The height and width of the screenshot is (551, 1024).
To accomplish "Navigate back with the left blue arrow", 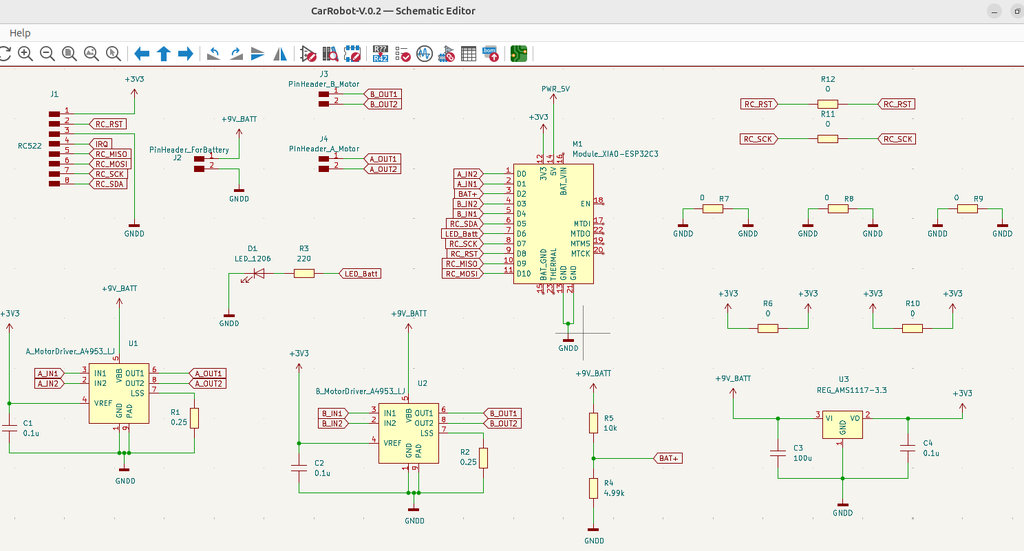I will click(142, 53).
